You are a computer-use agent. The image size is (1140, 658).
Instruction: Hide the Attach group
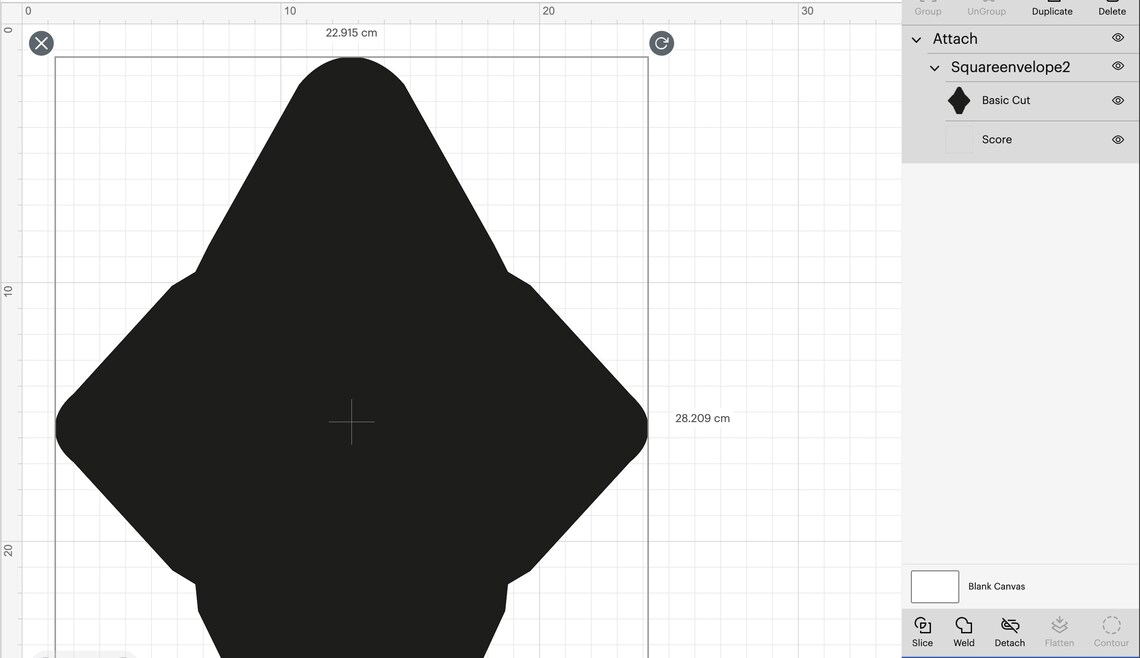click(x=1118, y=38)
